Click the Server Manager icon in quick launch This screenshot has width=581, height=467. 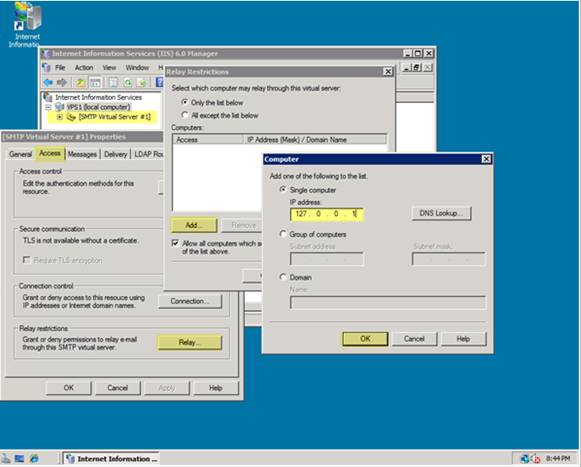click(x=6, y=458)
